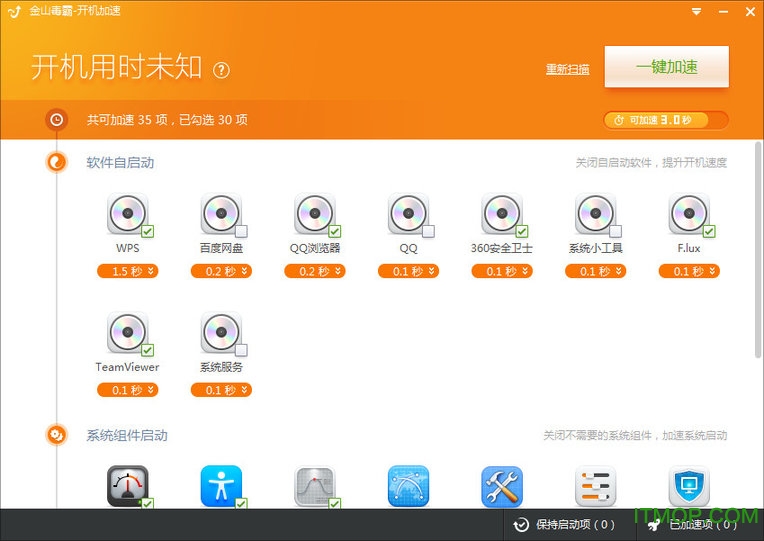Open 已加速项 ( 0 ) list

point(693,525)
